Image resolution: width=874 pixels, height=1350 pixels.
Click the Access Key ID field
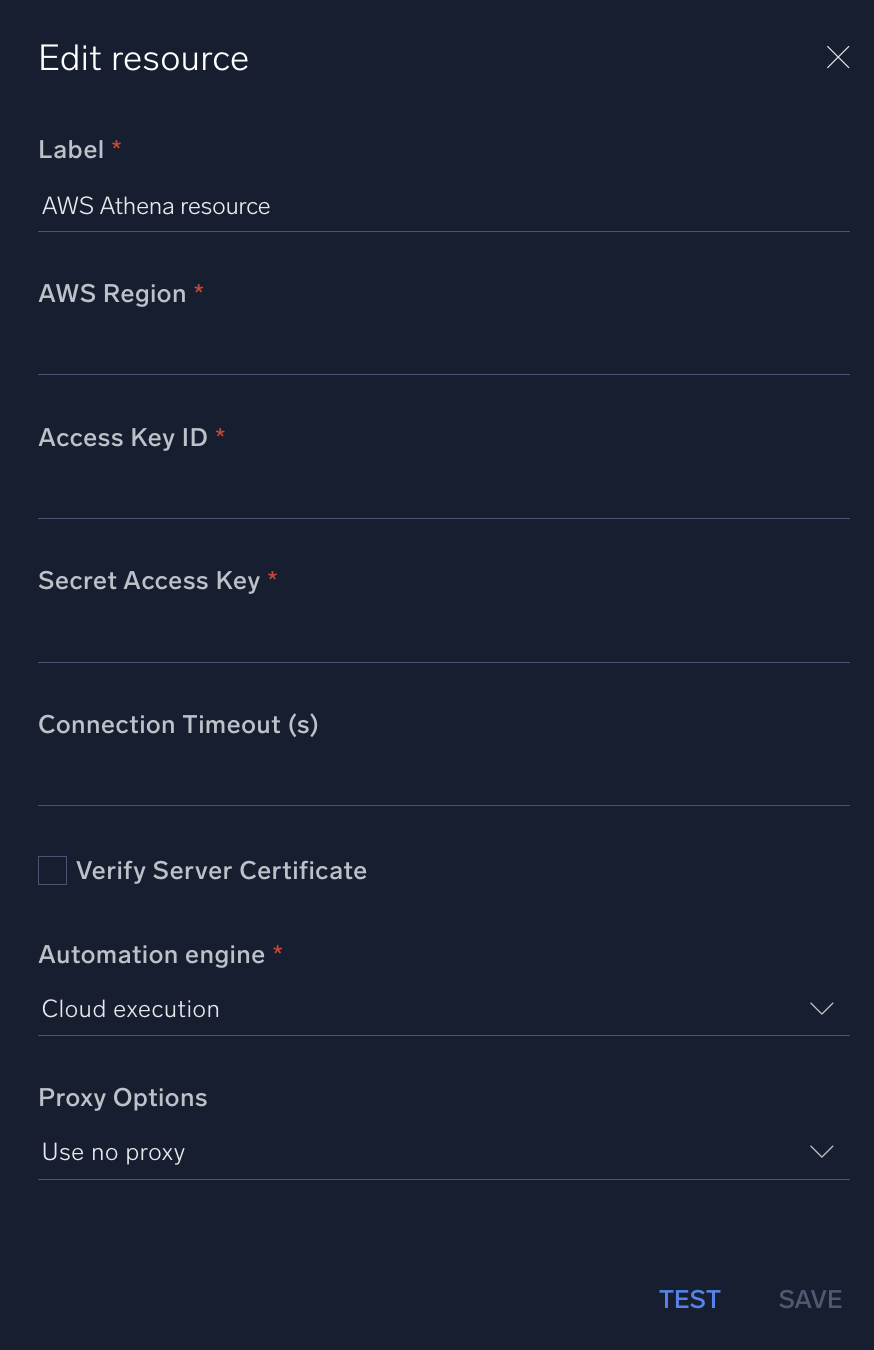point(444,494)
